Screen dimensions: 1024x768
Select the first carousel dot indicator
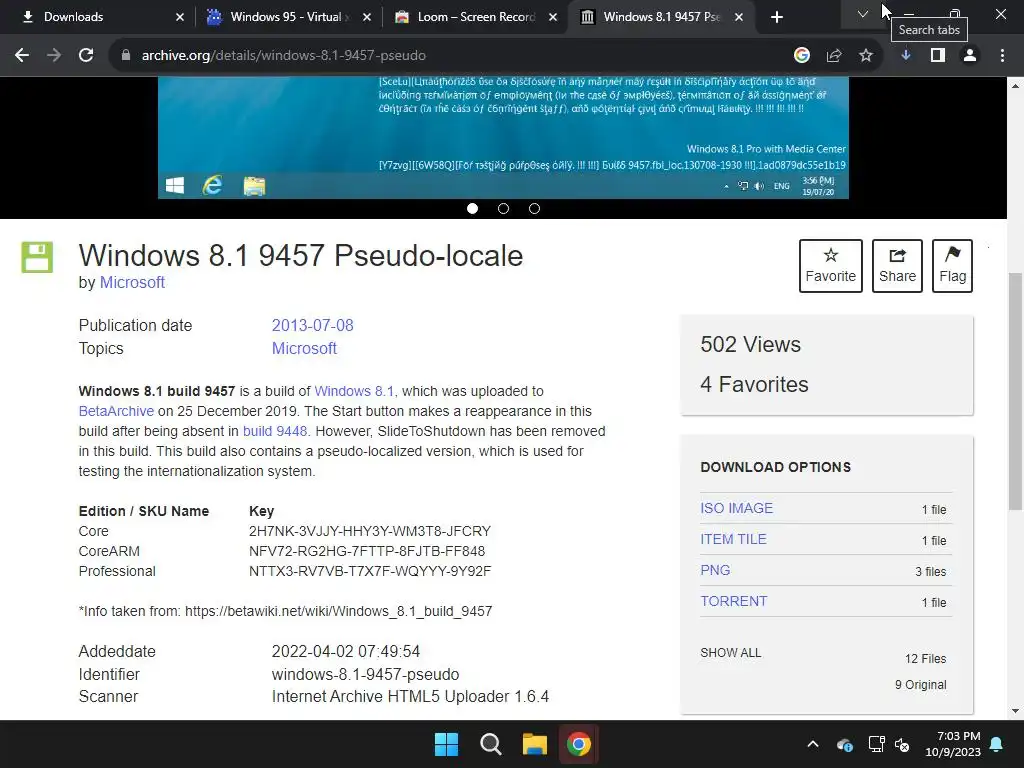click(473, 208)
